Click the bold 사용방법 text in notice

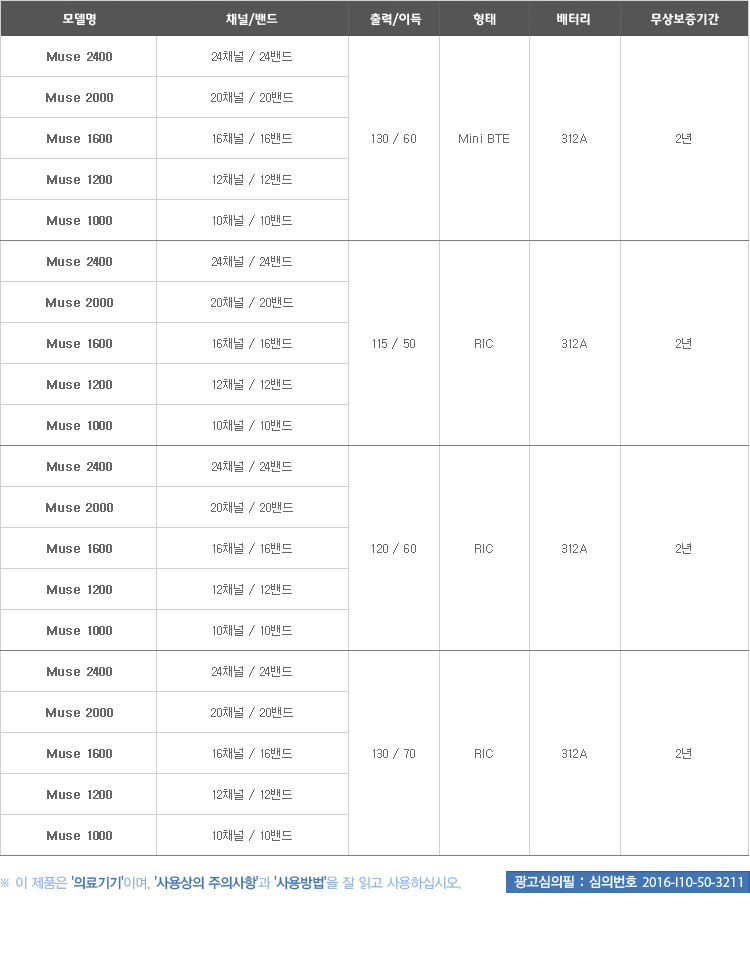point(300,882)
